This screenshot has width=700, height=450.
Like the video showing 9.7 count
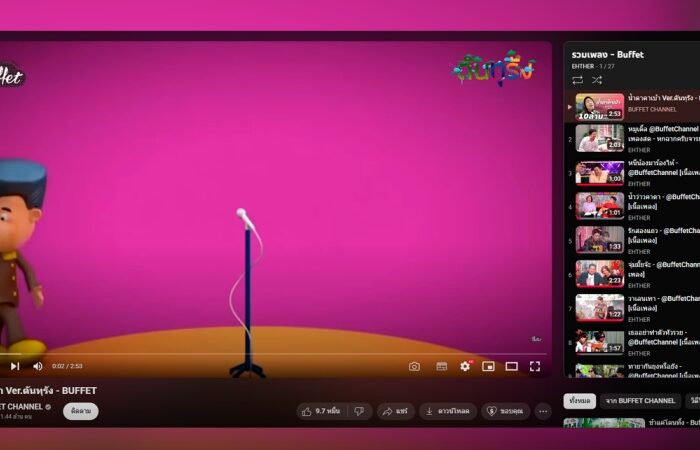(x=321, y=411)
